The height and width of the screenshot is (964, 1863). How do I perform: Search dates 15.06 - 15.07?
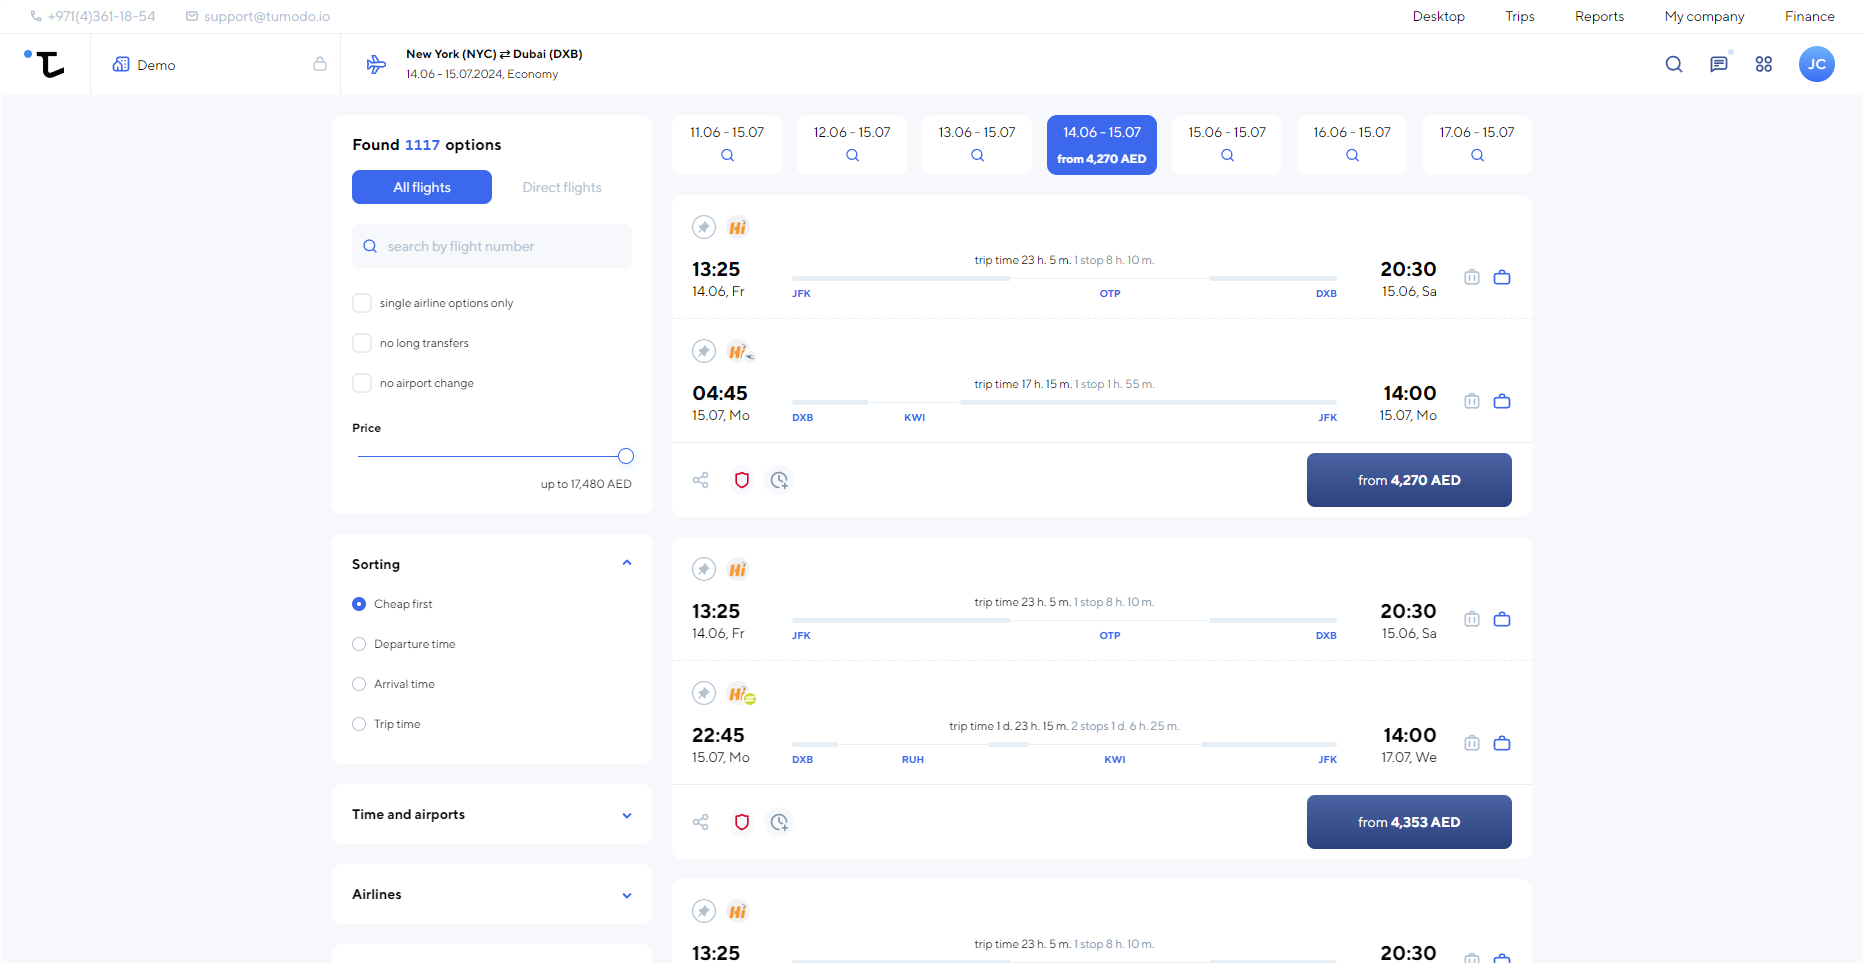tap(1227, 145)
